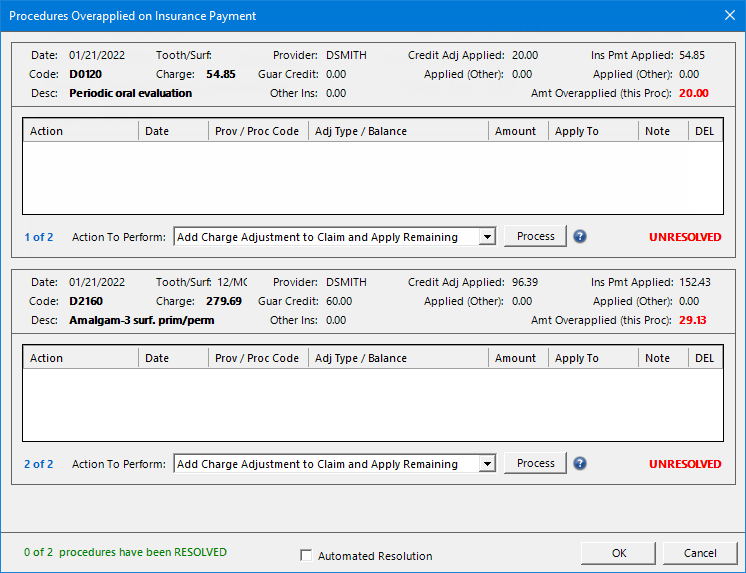Screen dimensions: 746x573
Task: Click the help icon for procedure D2160
Action: tap(580, 464)
